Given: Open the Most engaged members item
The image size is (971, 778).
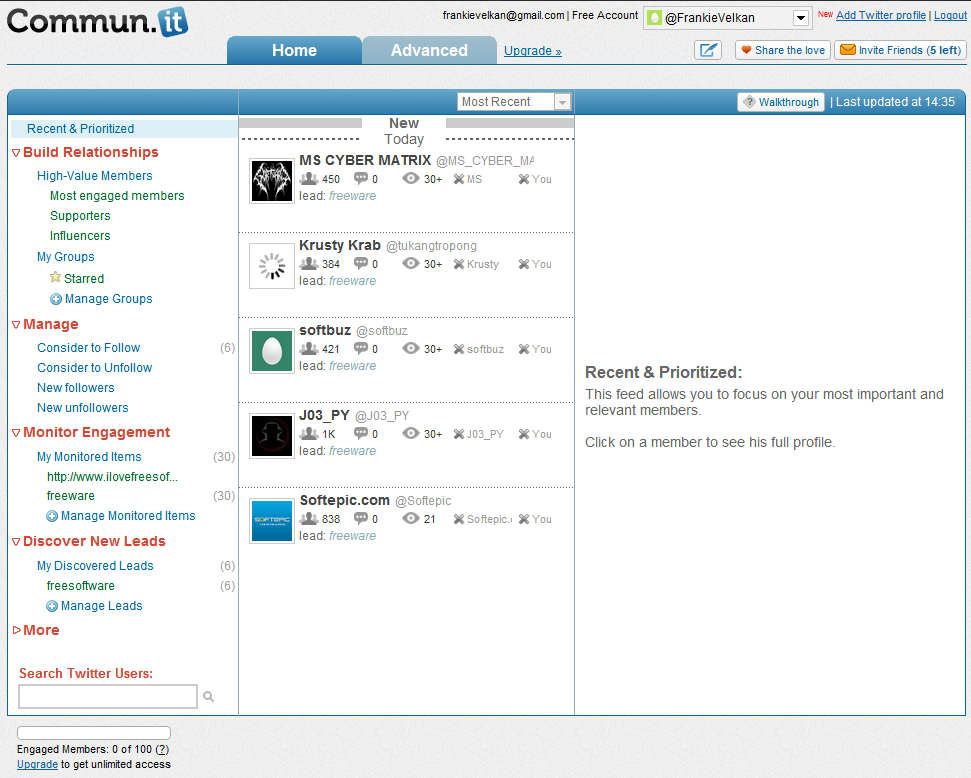Looking at the screenshot, I should tap(117, 196).
